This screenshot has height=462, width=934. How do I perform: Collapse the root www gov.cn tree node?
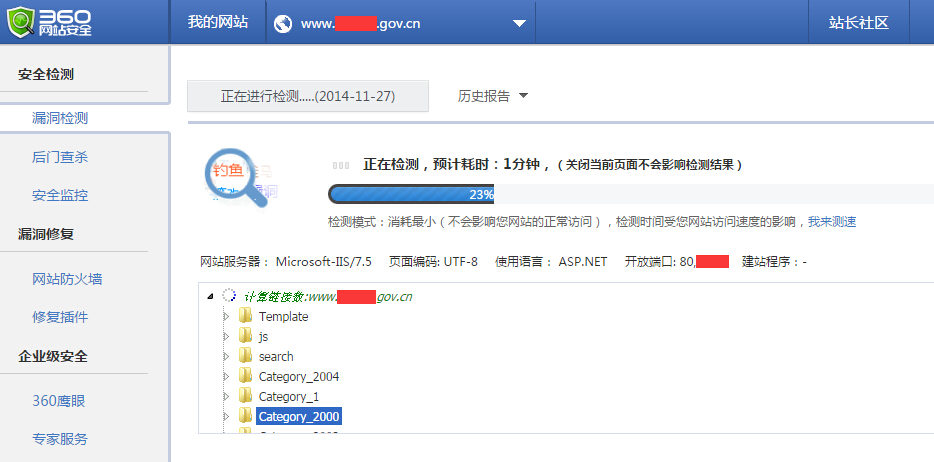click(210, 296)
